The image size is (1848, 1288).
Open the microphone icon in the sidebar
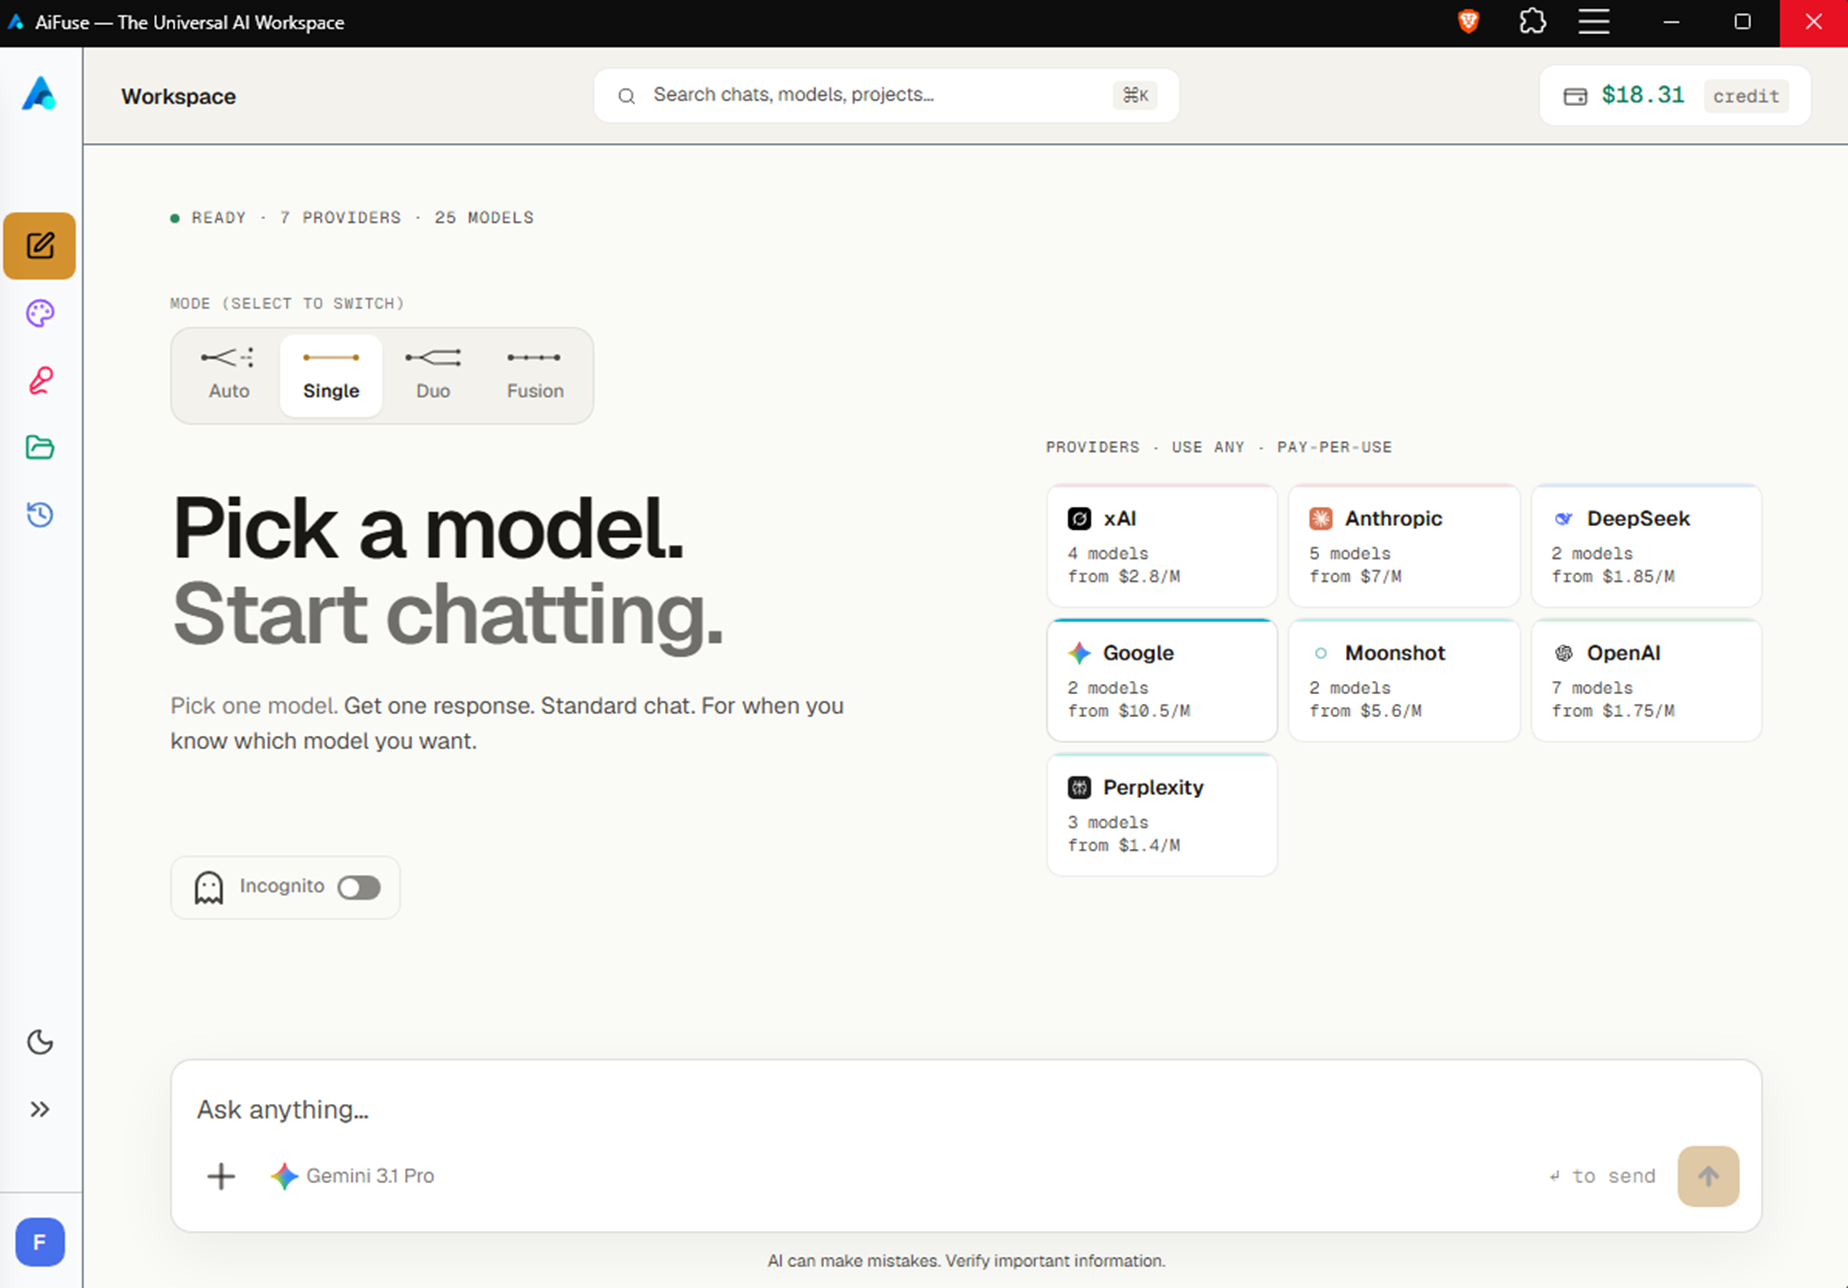pyautogui.click(x=40, y=380)
